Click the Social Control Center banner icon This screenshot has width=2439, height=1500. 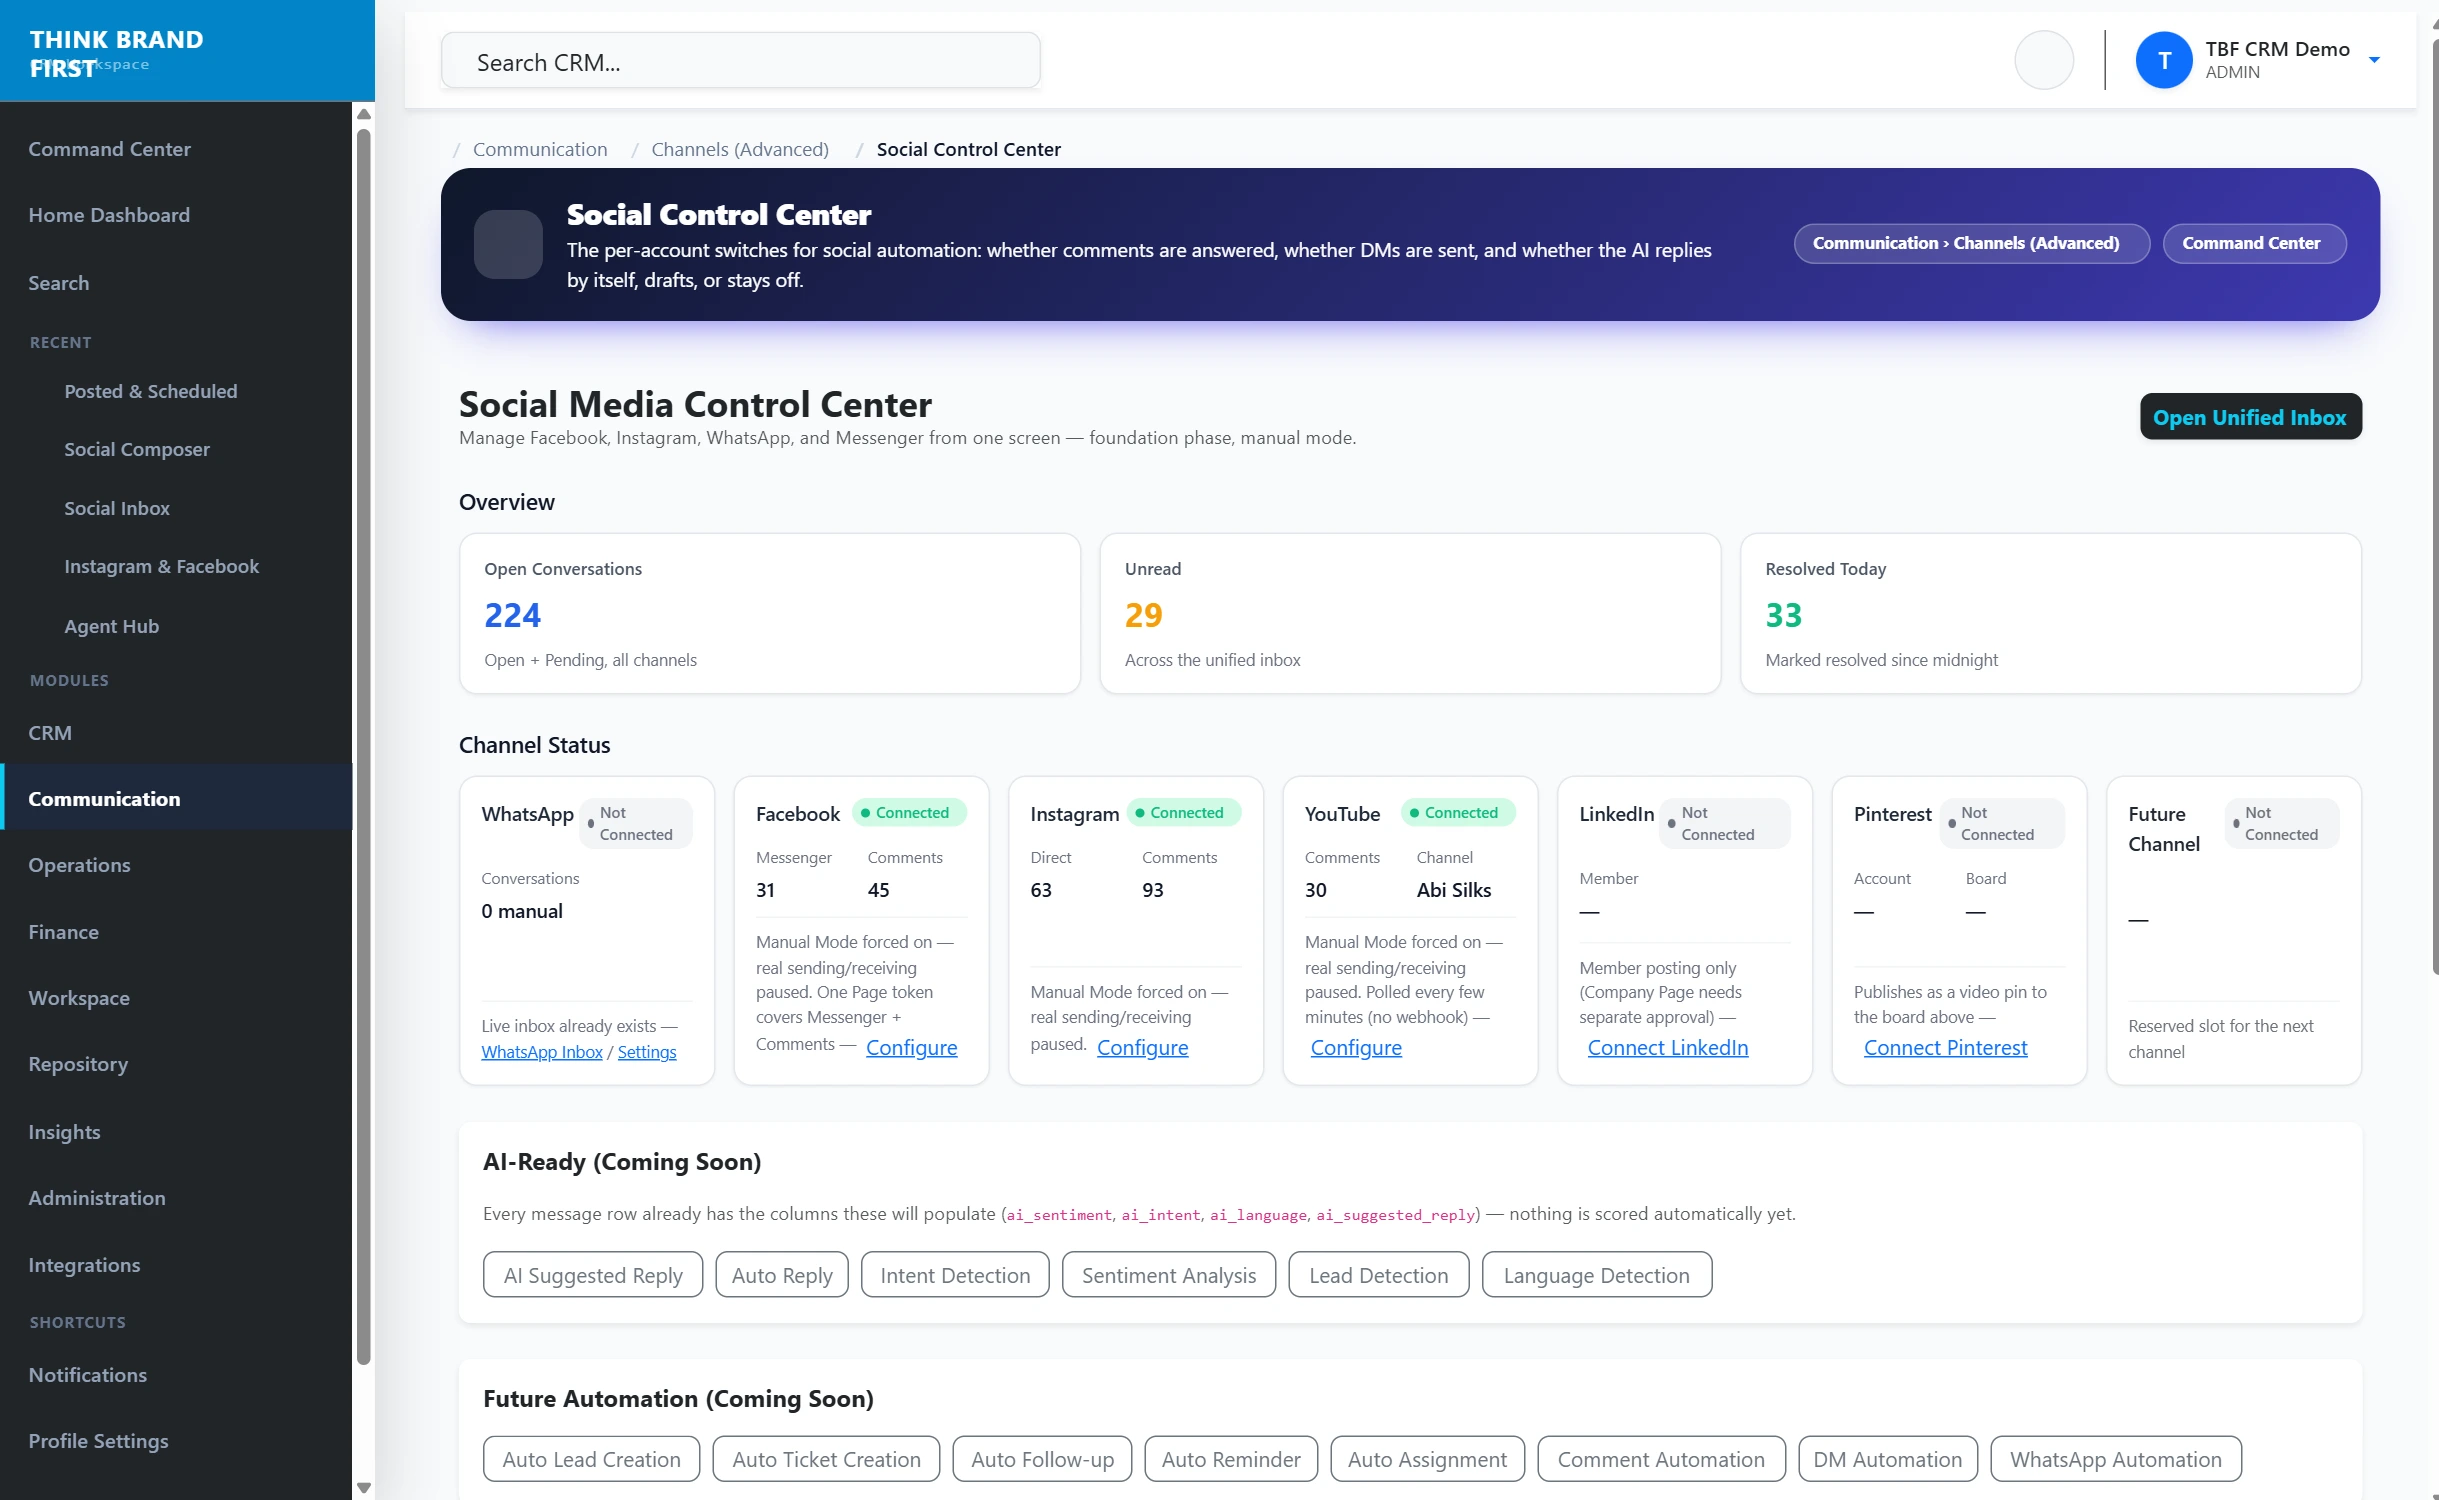click(508, 244)
